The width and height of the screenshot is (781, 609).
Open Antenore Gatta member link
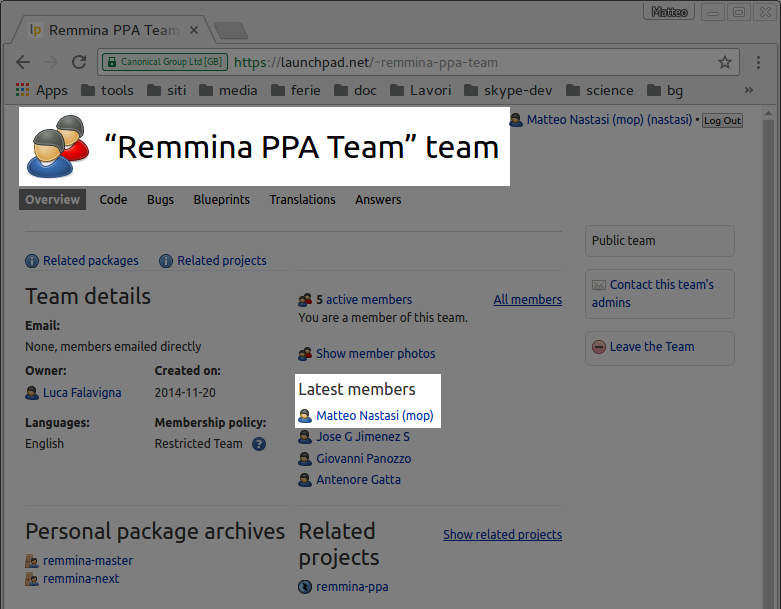(358, 480)
